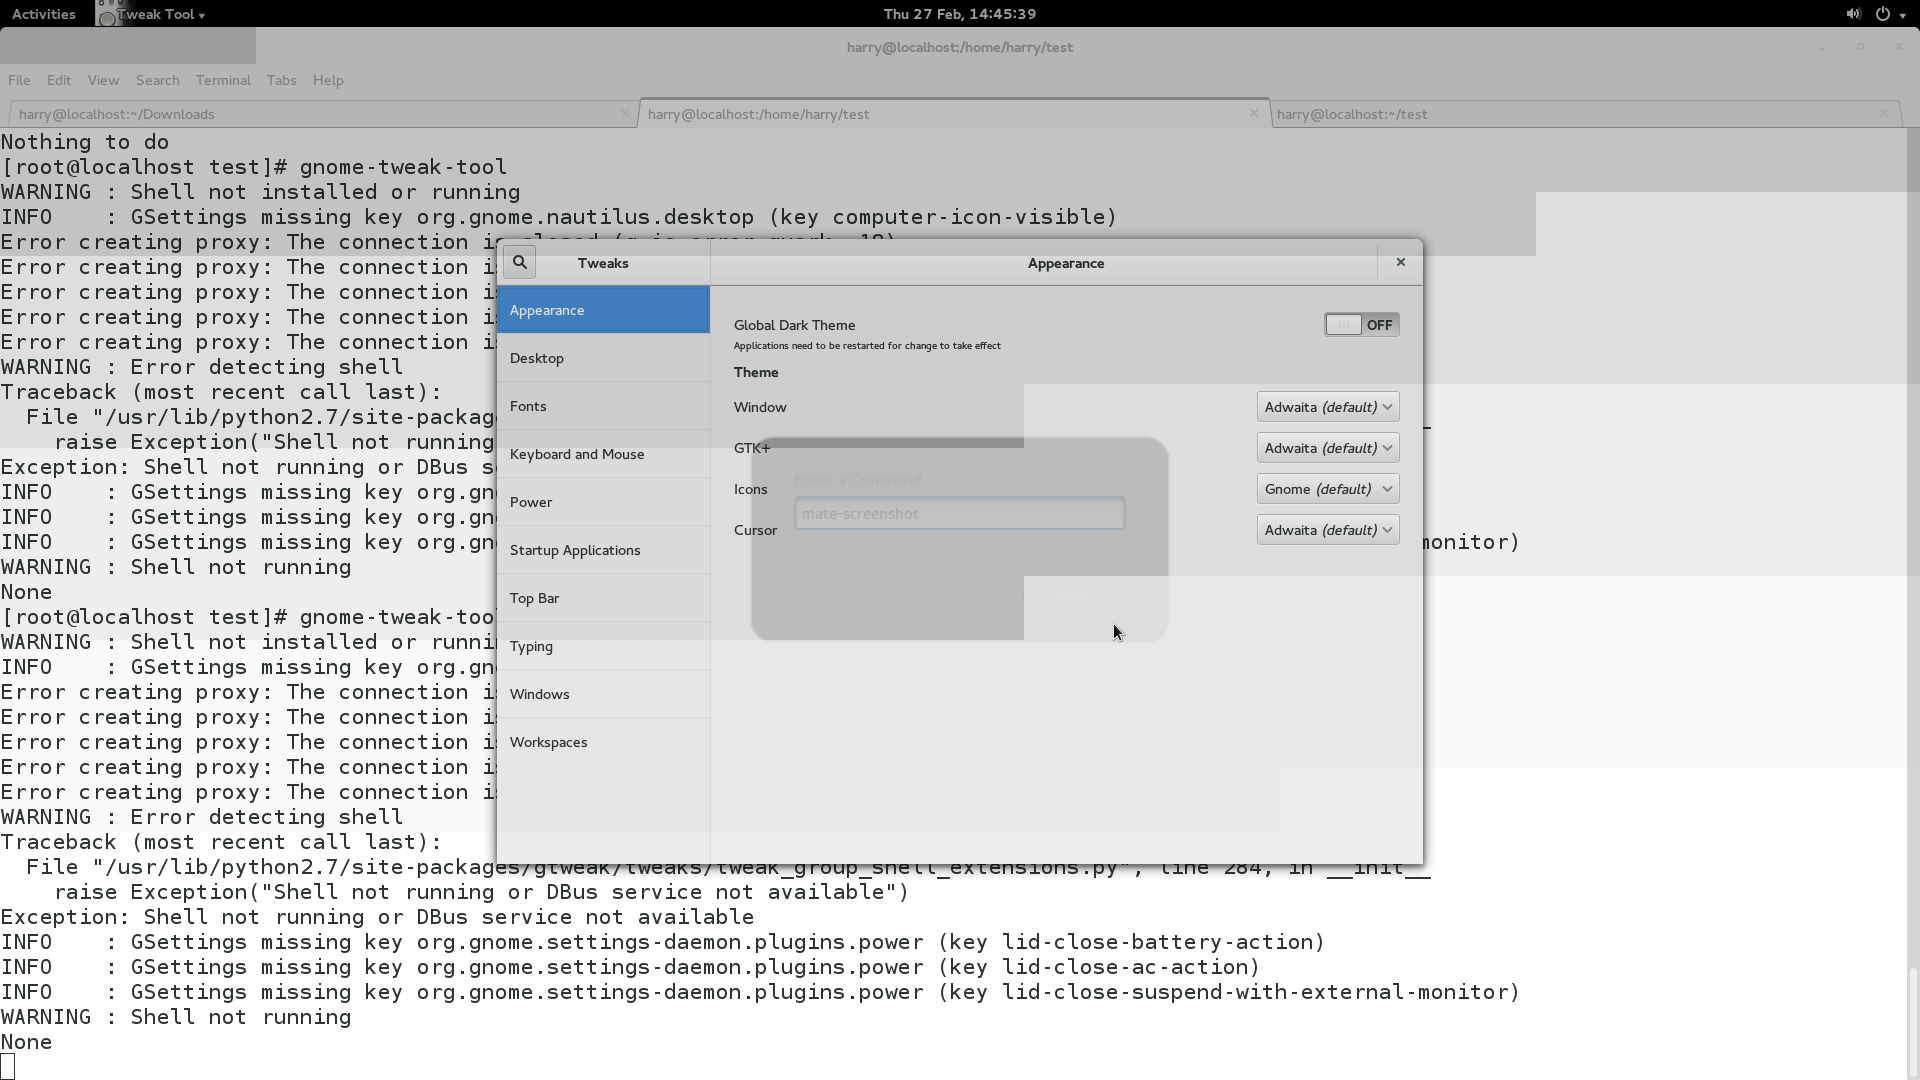The height and width of the screenshot is (1080, 1920).
Task: Switch to the ~/test terminal tab
Action: pyautogui.click(x=1586, y=114)
